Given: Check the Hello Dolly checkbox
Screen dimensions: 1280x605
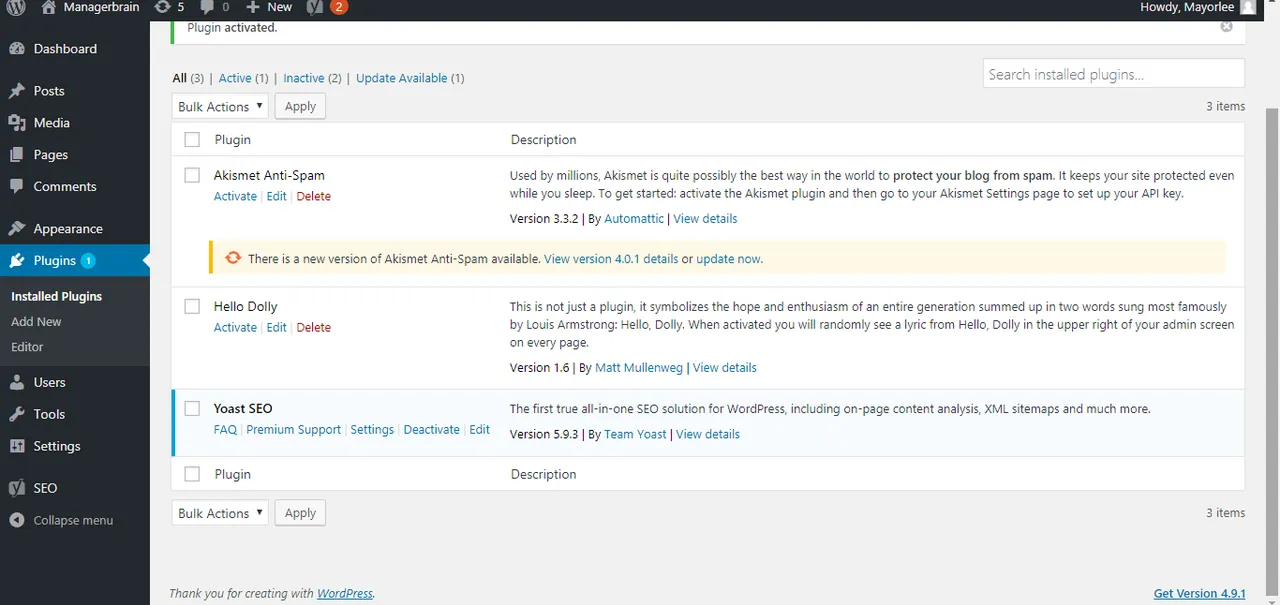Looking at the screenshot, I should [x=192, y=307].
